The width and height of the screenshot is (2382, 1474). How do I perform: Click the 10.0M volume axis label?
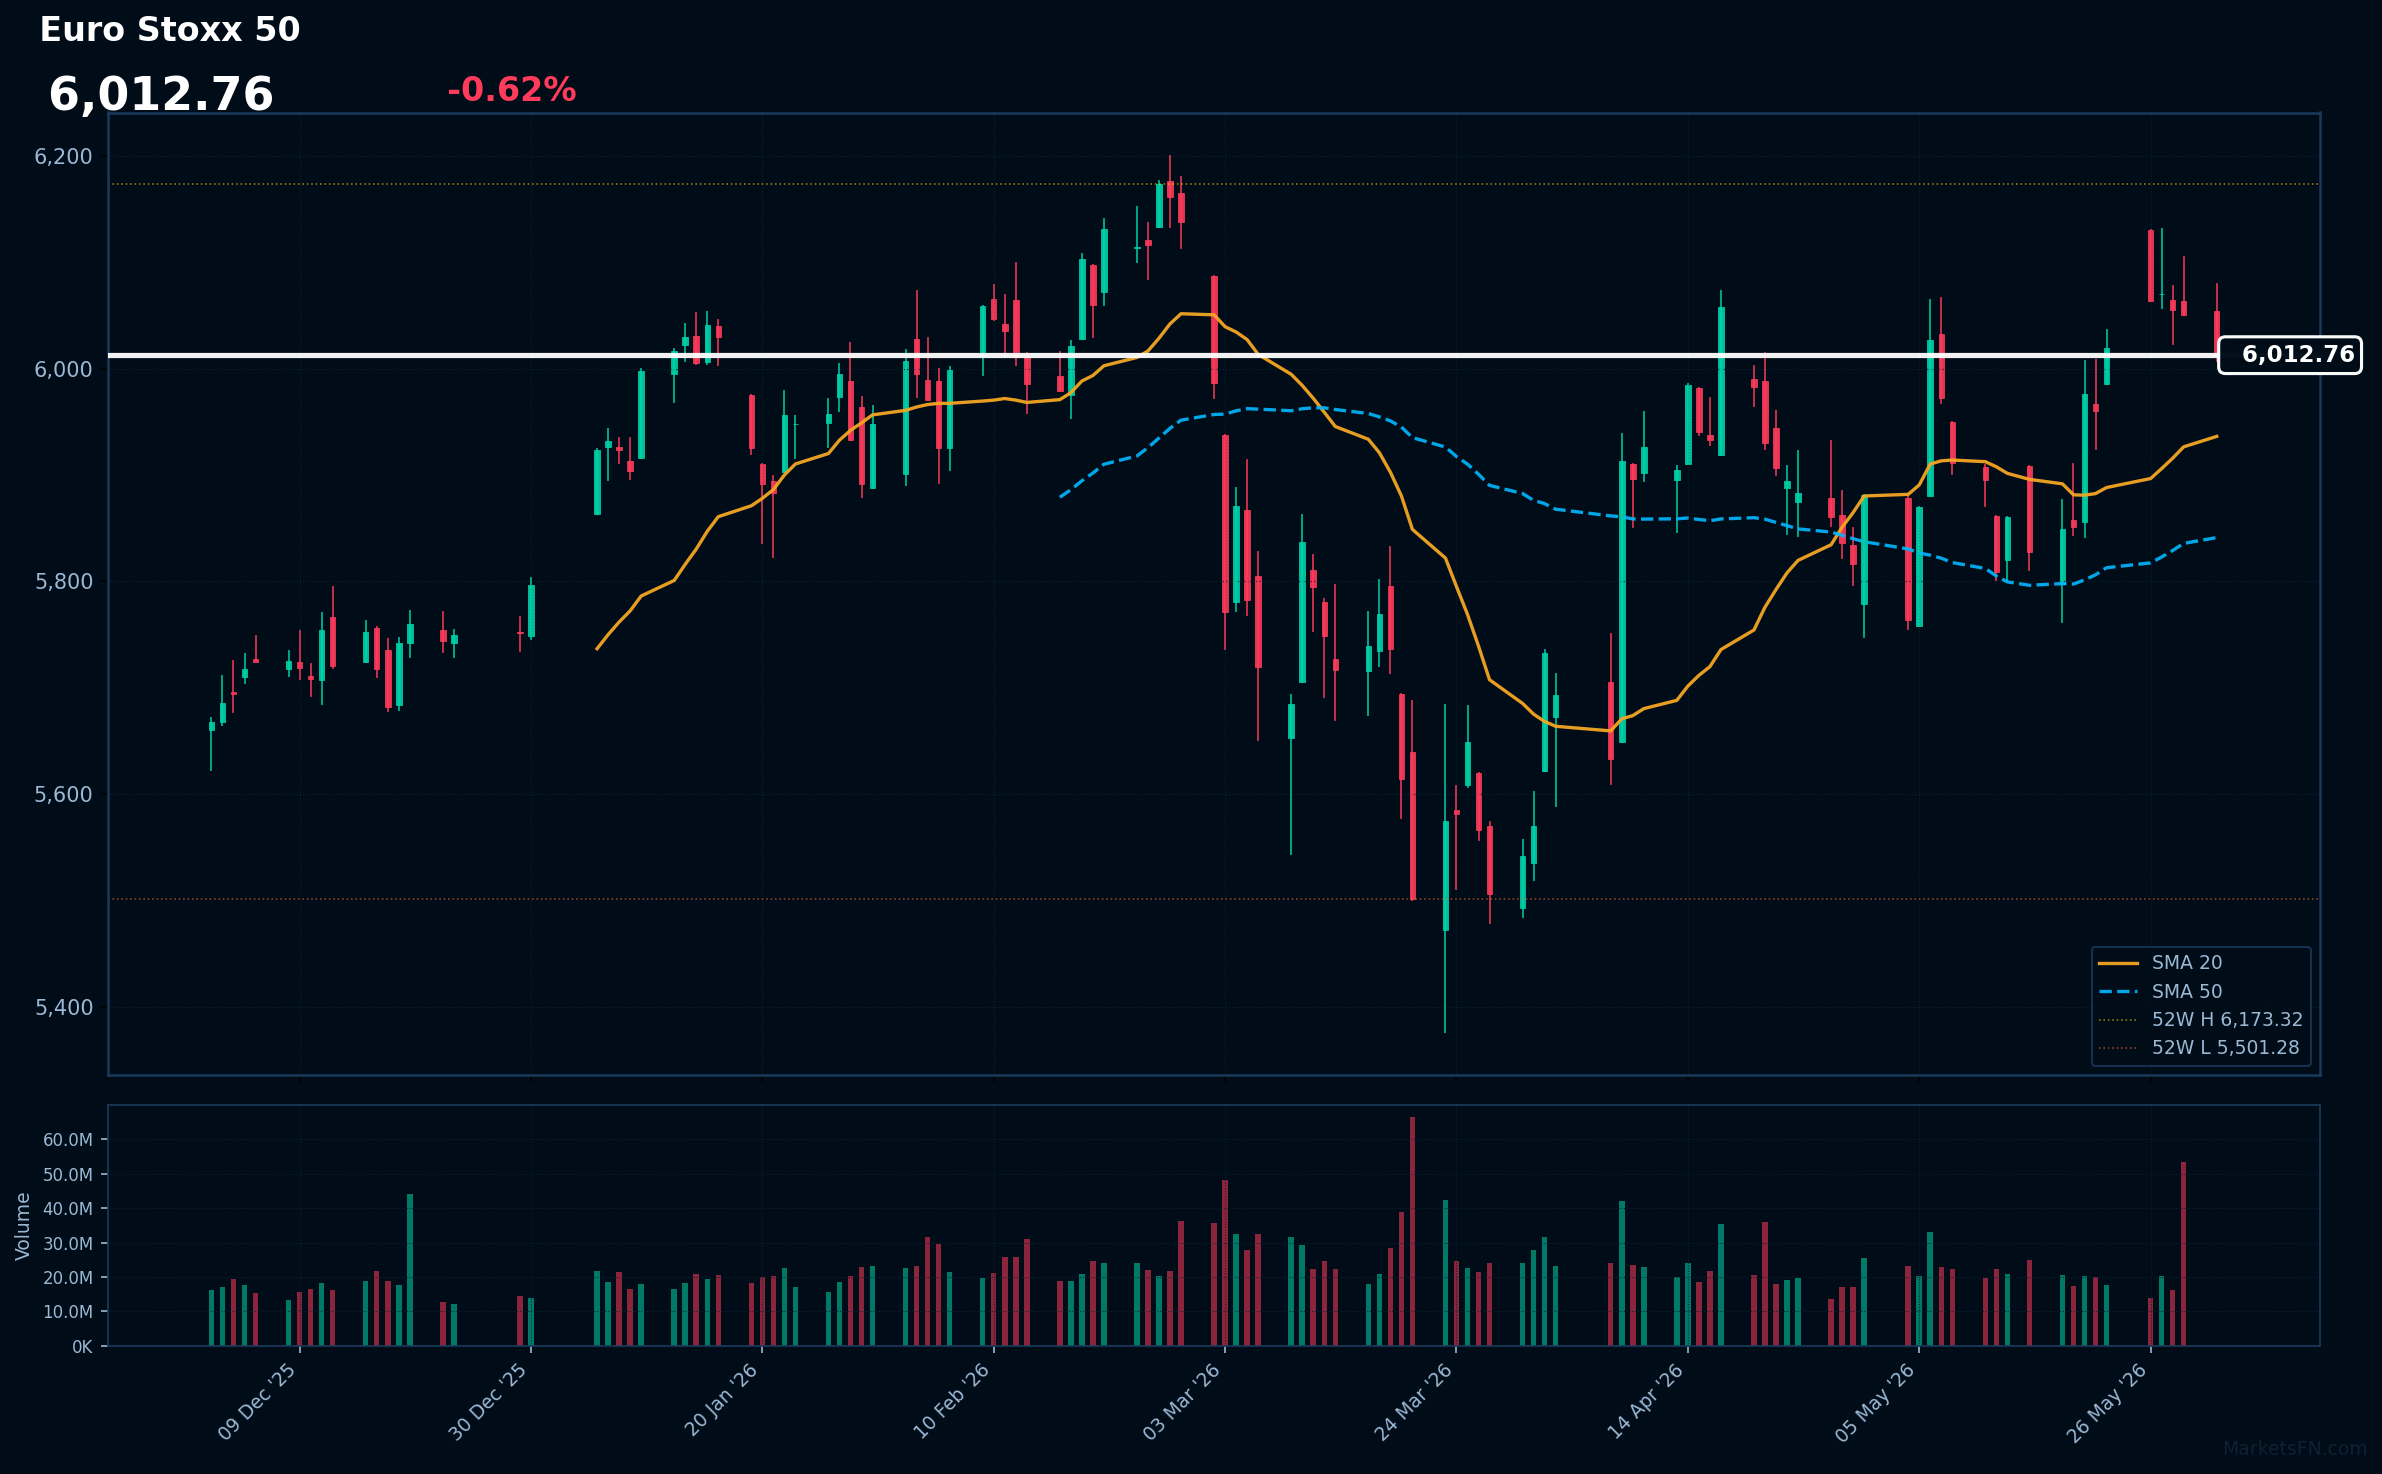[x=68, y=1312]
